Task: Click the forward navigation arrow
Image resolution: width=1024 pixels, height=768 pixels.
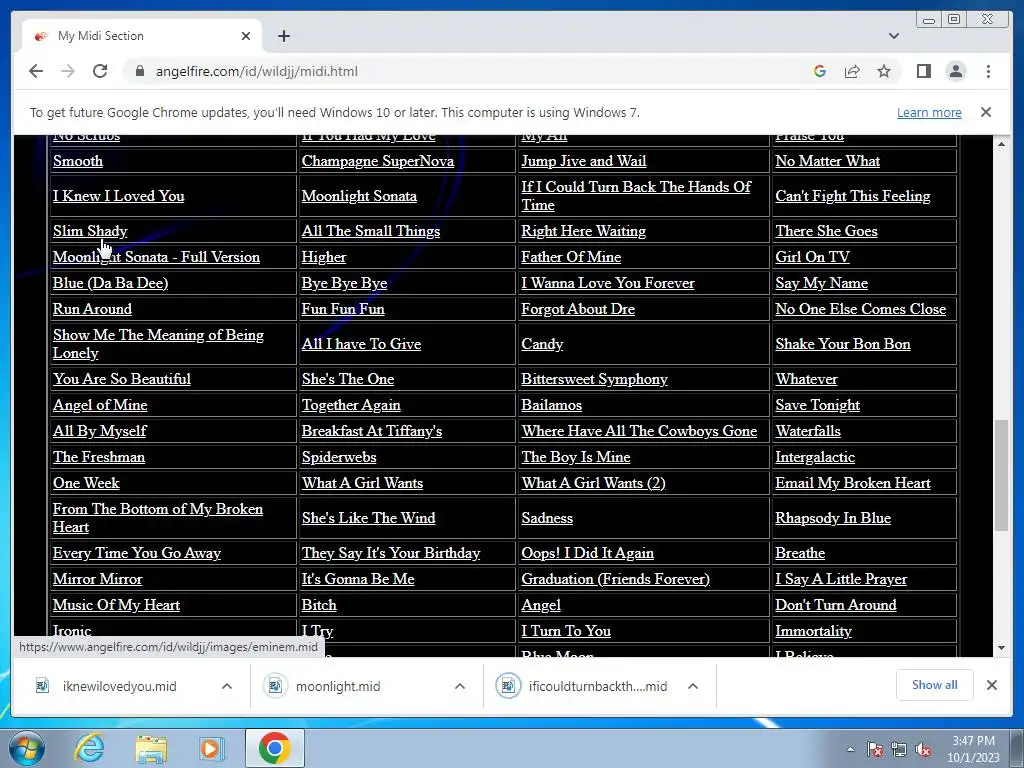Action: click(x=68, y=71)
